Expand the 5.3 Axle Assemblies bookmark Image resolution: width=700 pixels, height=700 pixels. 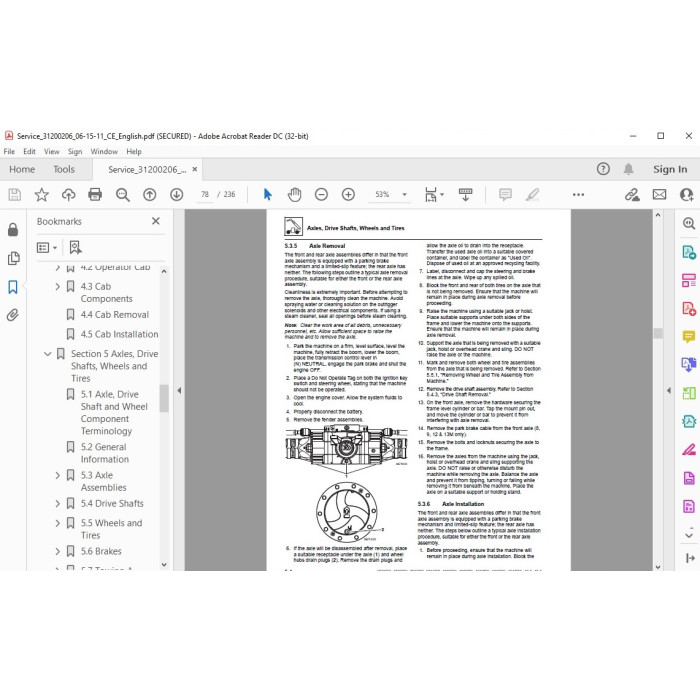click(58, 475)
